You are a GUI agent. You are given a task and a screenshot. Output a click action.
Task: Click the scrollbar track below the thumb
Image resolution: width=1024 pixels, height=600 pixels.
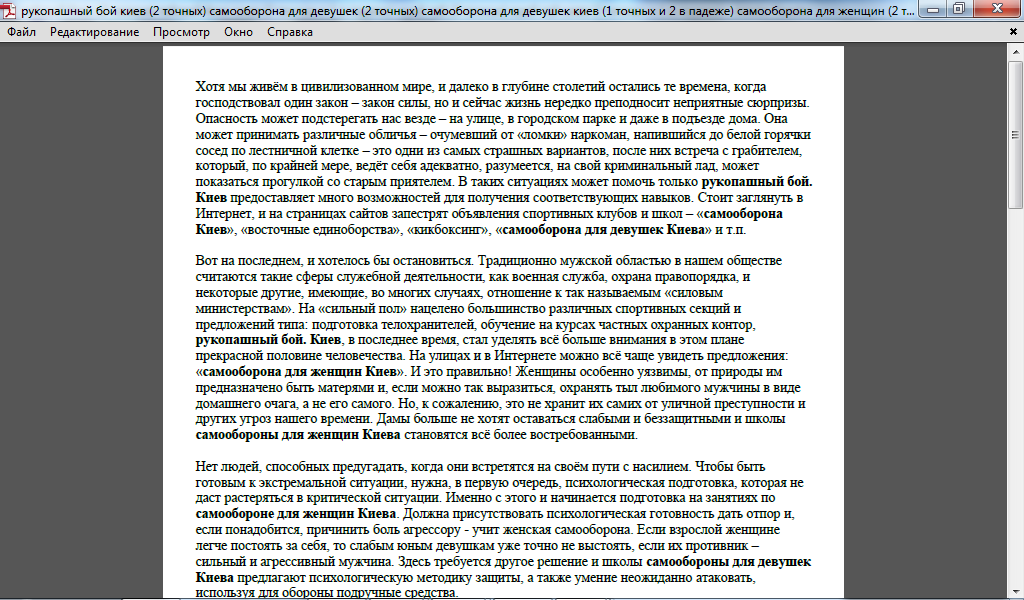[x=1016, y=400]
